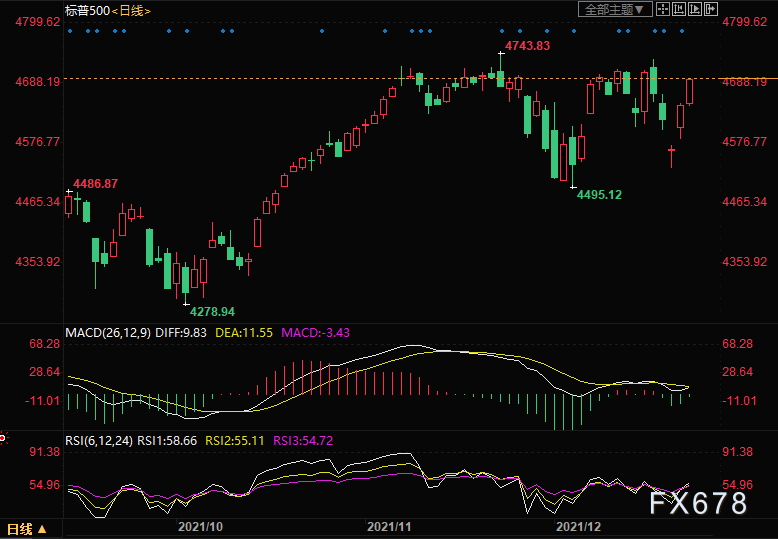The image size is (778, 539).
Task: Click the jump-to-start chart axis icon
Action: click(x=679, y=9)
